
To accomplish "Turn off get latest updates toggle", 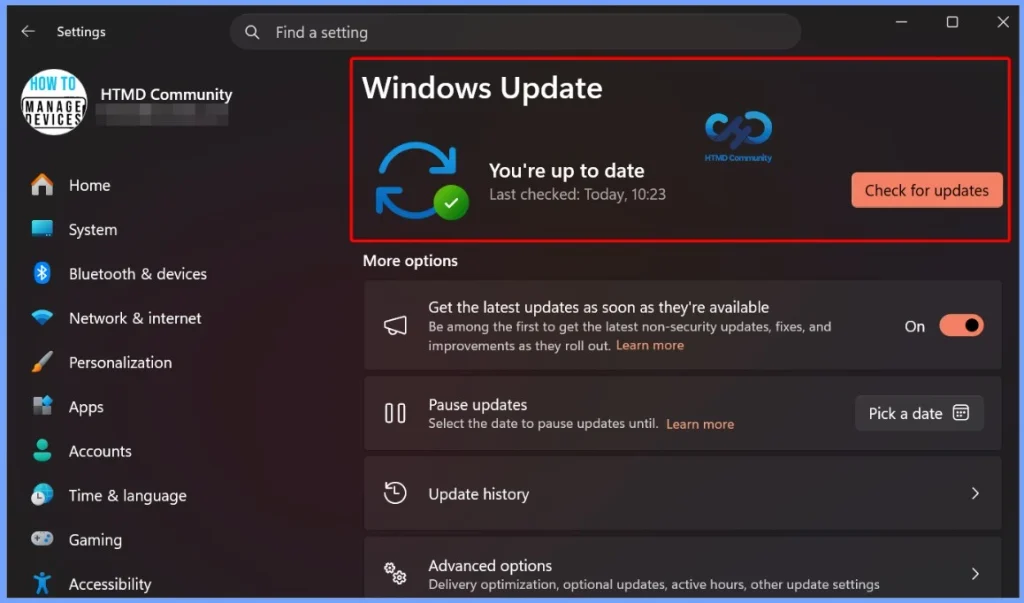I will coord(961,325).
